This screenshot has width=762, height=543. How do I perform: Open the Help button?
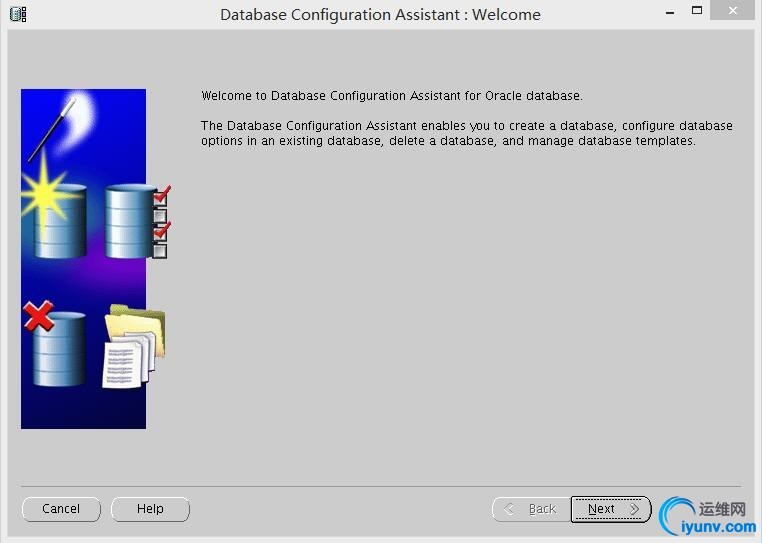(150, 509)
